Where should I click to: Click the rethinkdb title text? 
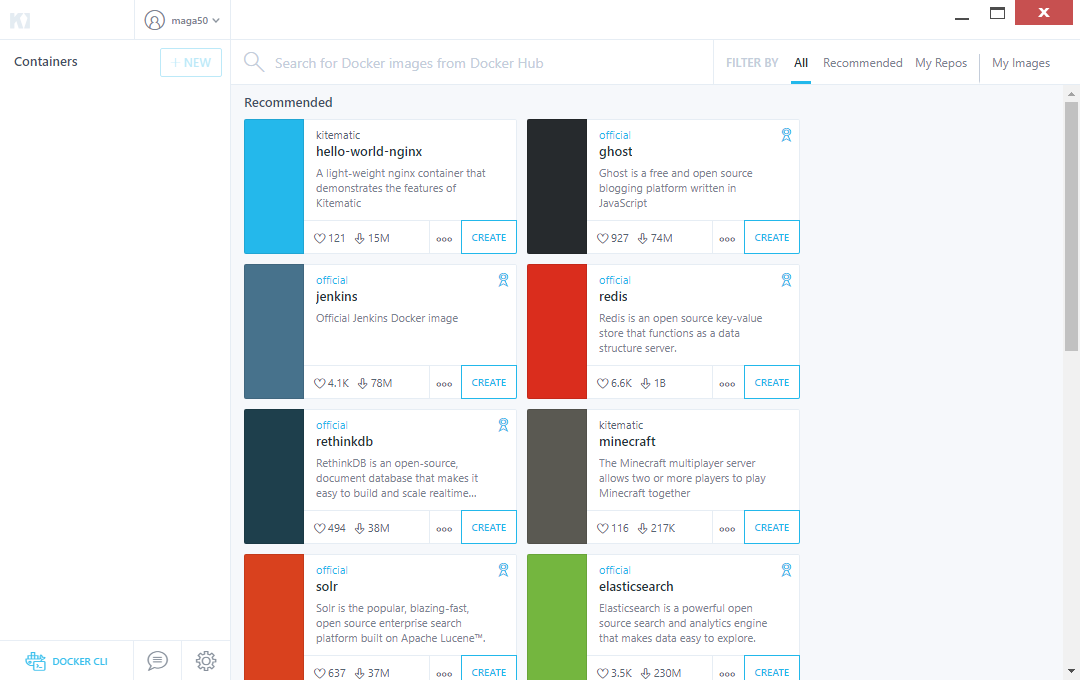tap(344, 442)
